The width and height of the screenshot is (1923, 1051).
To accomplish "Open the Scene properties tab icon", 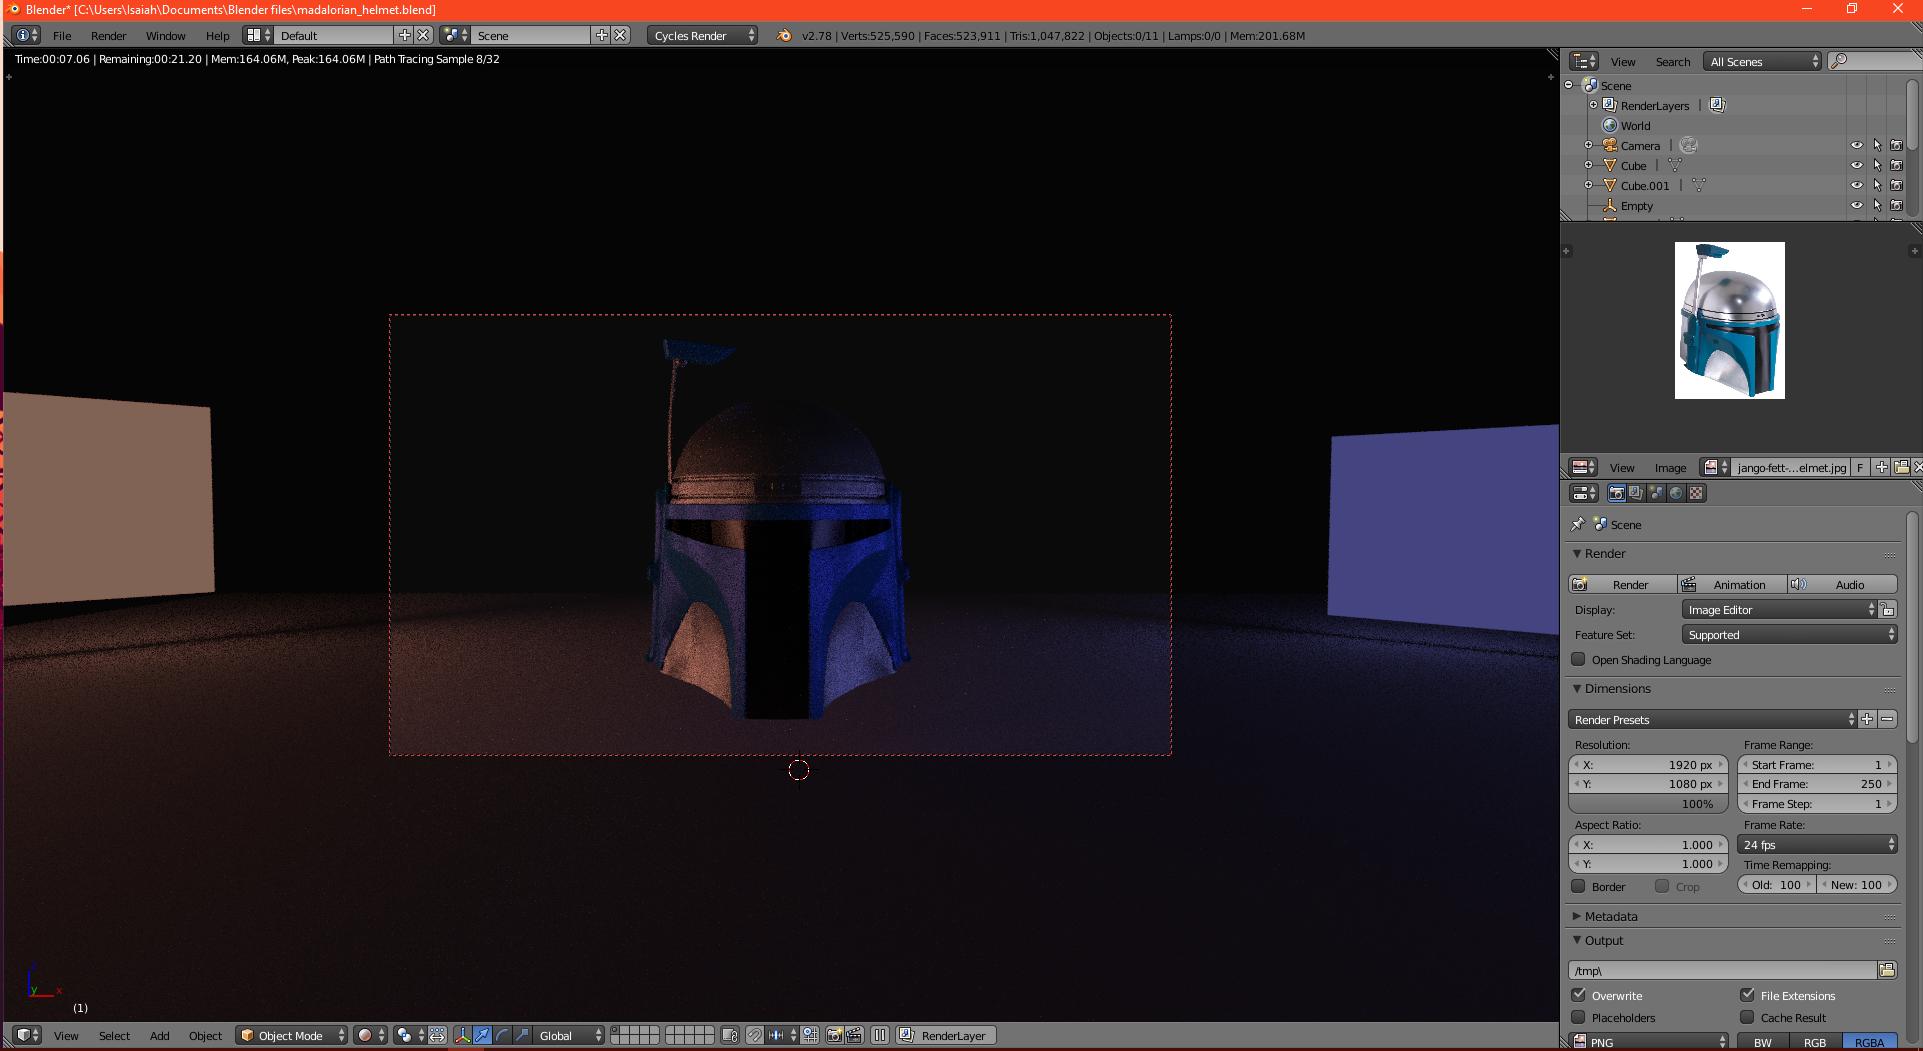I will point(1656,493).
